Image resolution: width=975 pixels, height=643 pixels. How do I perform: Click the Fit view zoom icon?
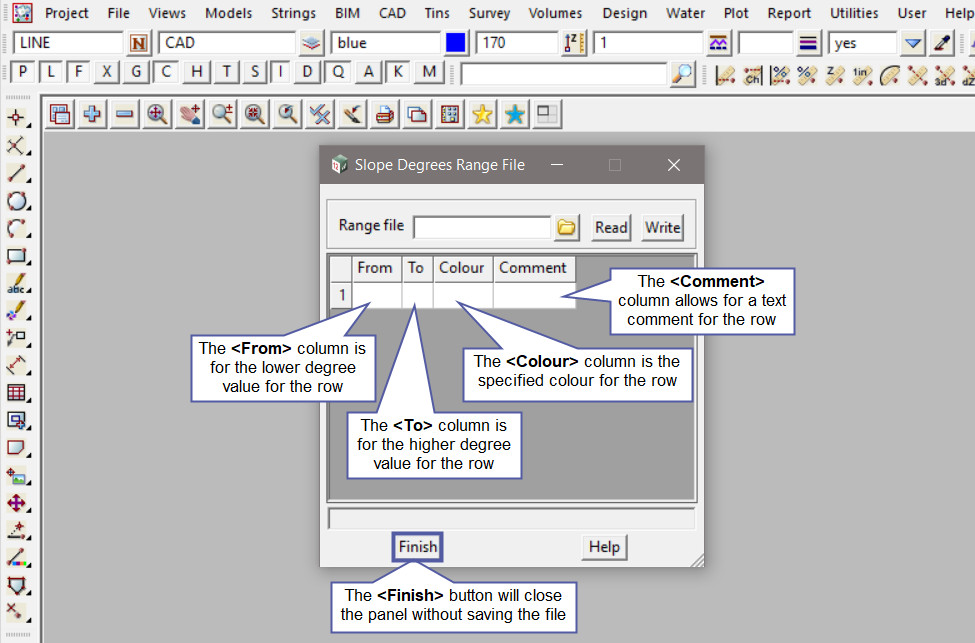[255, 114]
